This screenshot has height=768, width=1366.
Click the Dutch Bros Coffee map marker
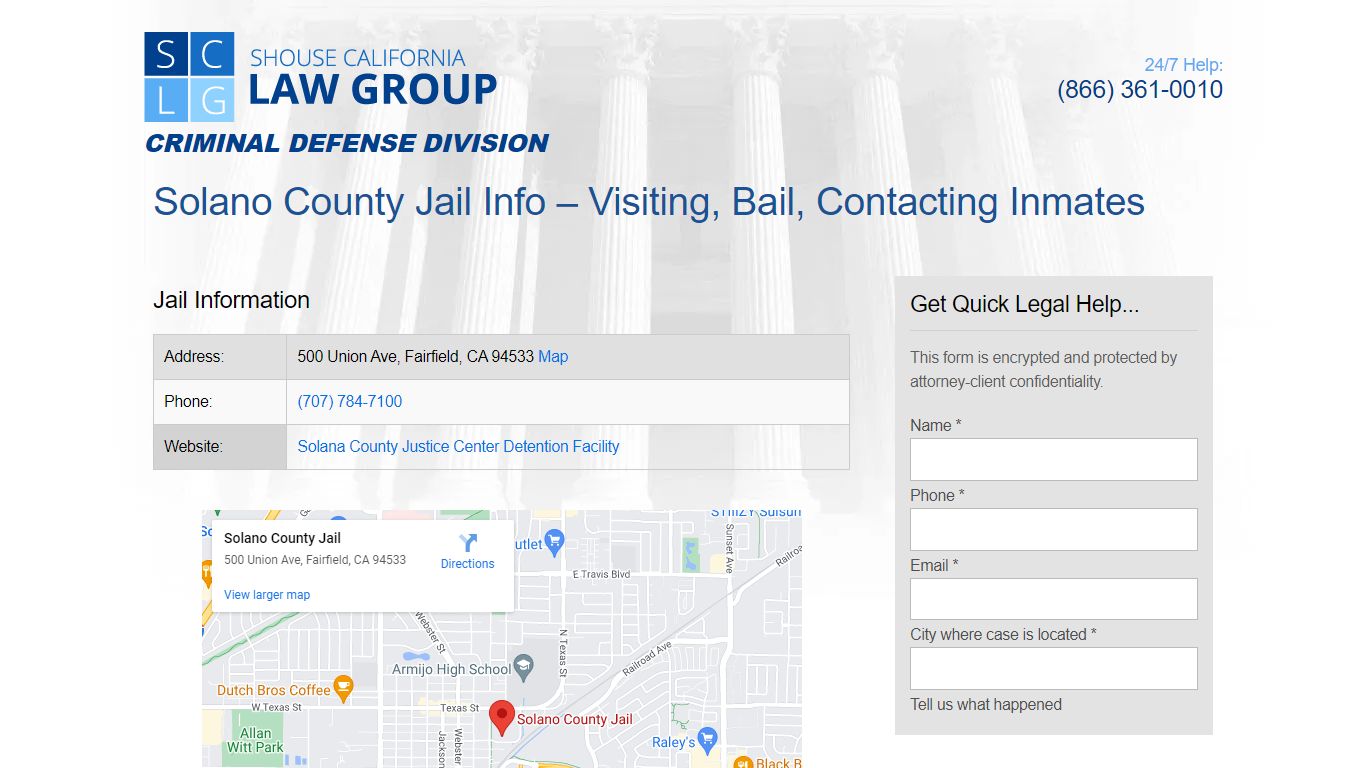coord(343,688)
